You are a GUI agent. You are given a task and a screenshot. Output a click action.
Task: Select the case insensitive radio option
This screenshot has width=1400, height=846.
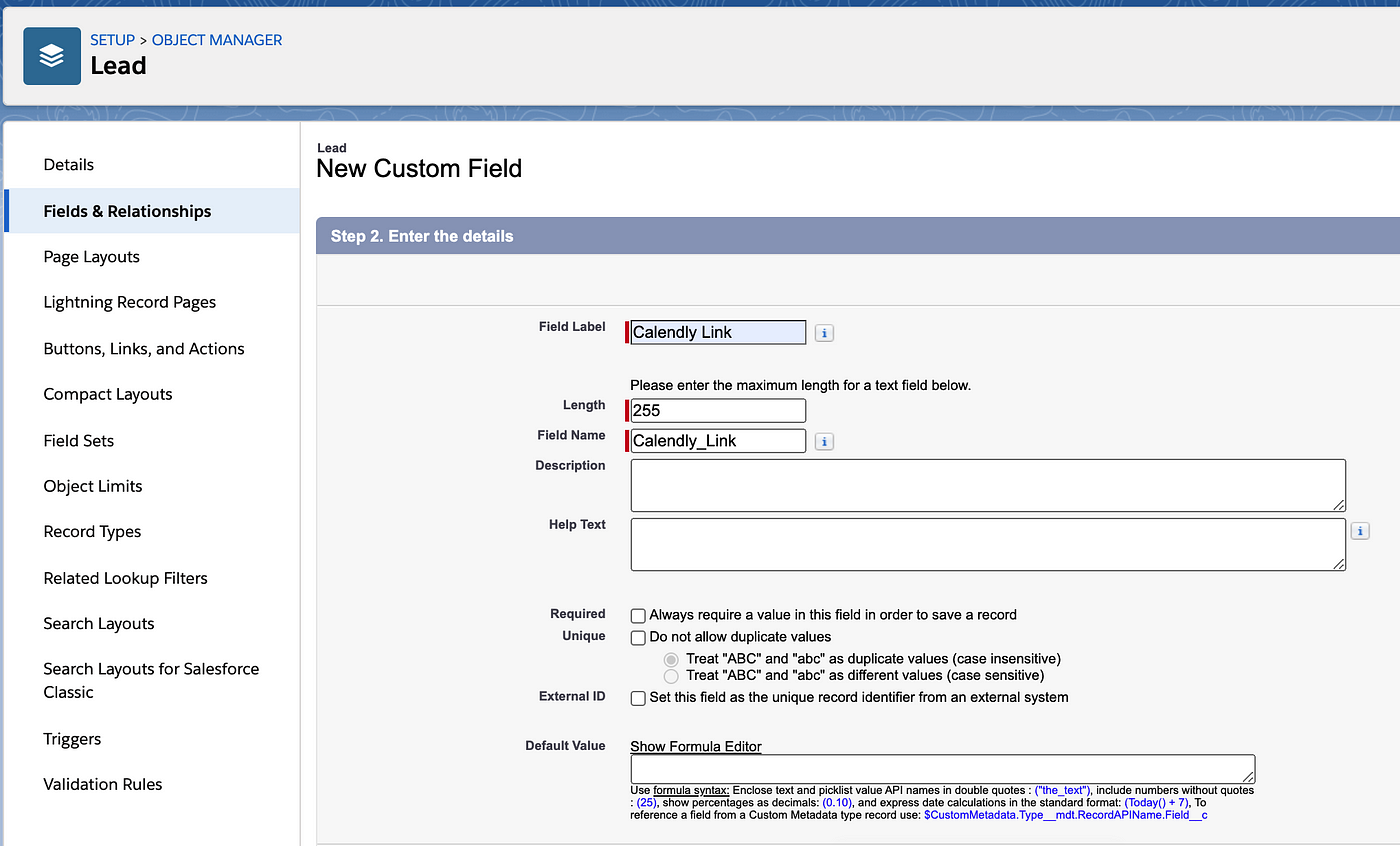(671, 660)
